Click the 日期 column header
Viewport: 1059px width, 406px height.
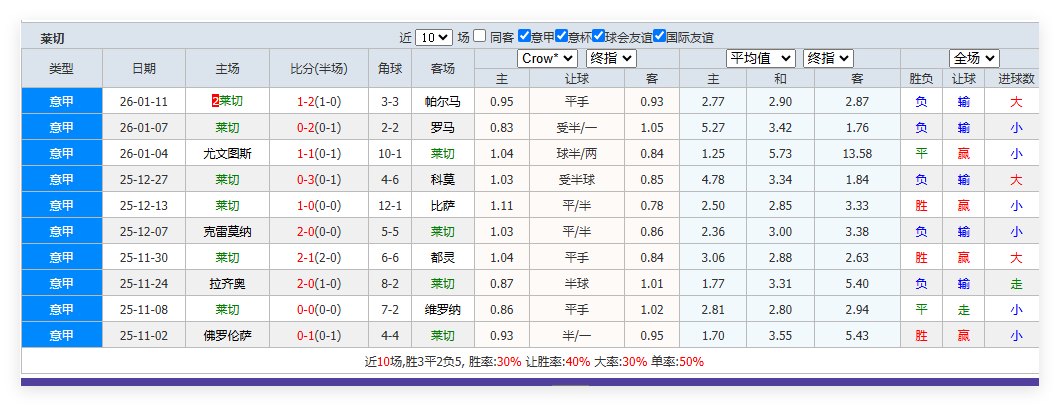coord(144,69)
